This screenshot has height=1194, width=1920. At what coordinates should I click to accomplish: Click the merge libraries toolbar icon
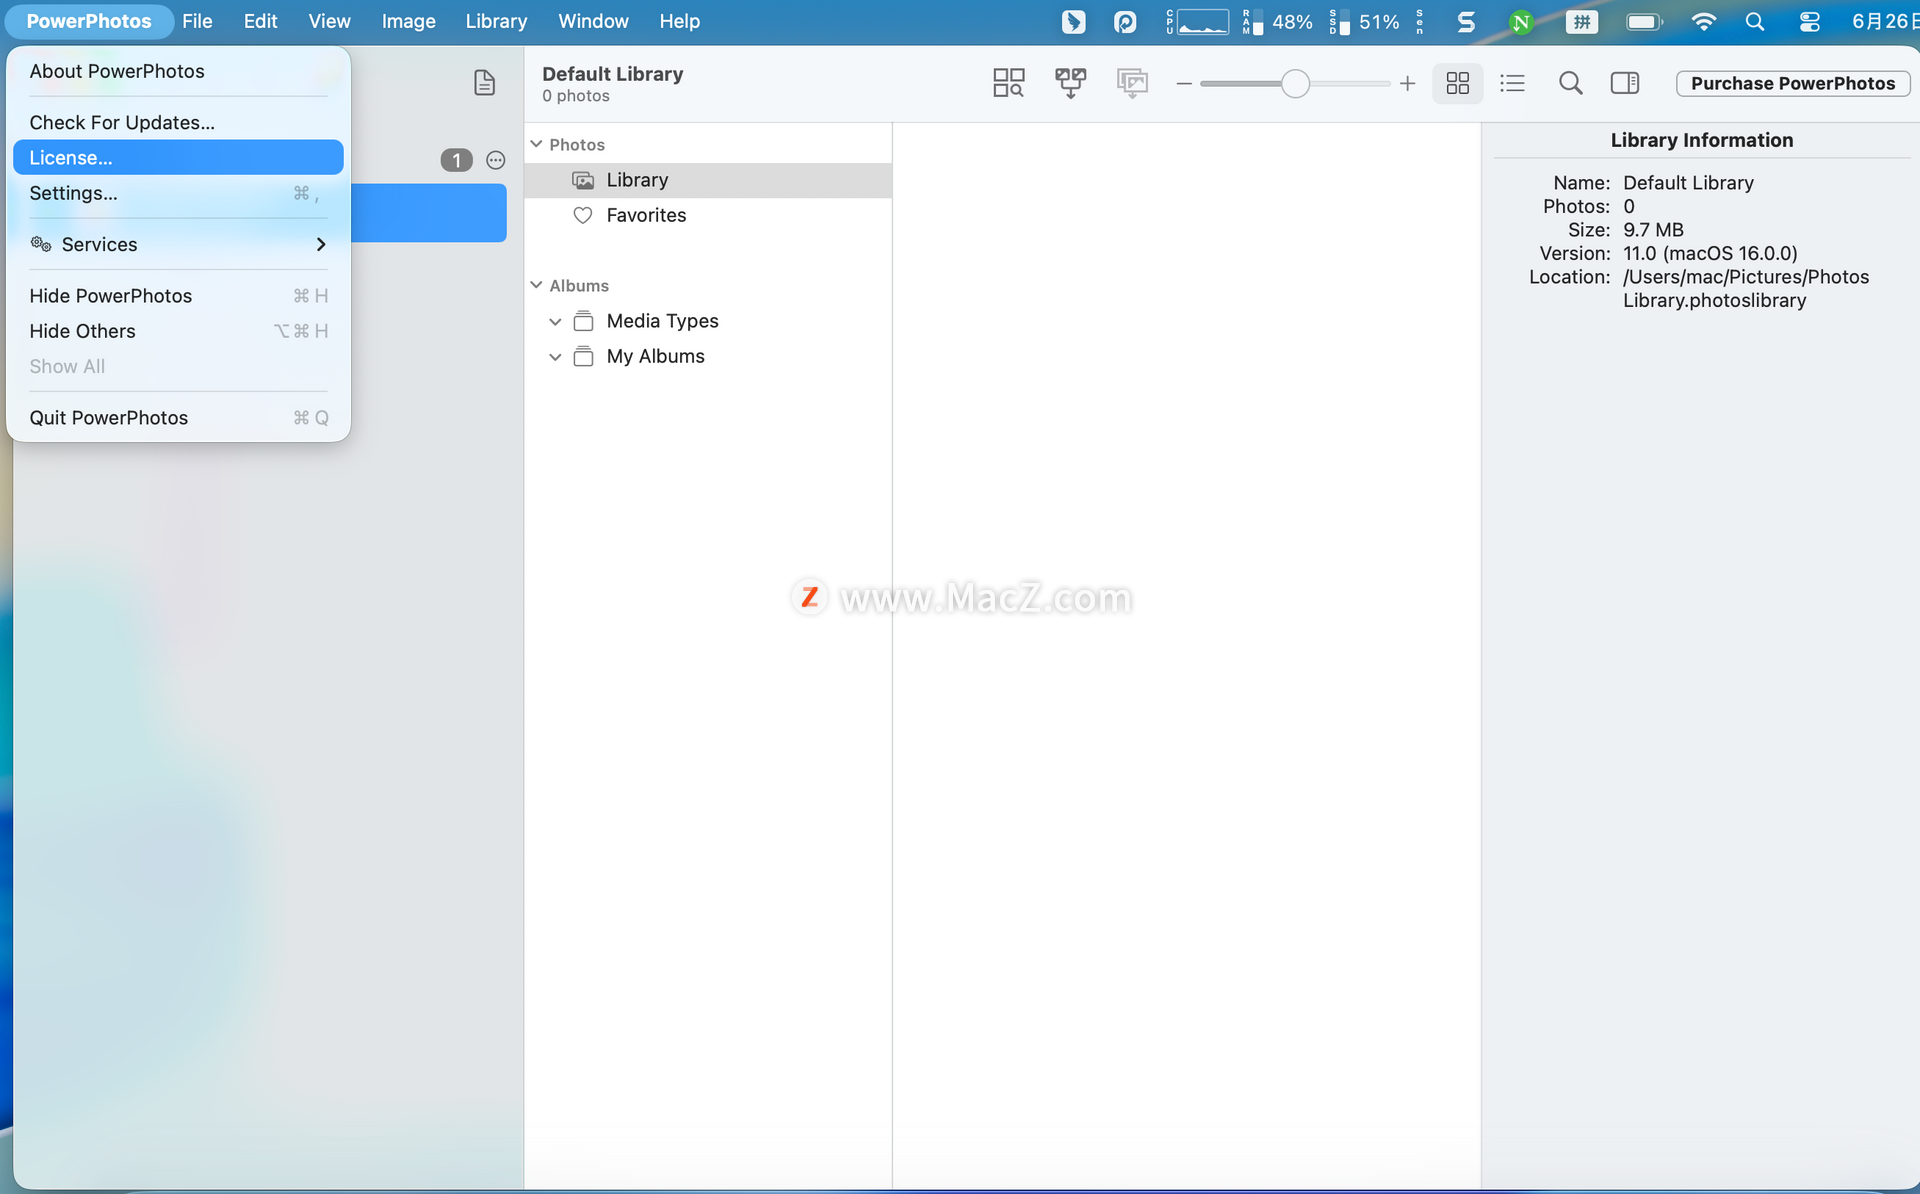[x=1070, y=83]
